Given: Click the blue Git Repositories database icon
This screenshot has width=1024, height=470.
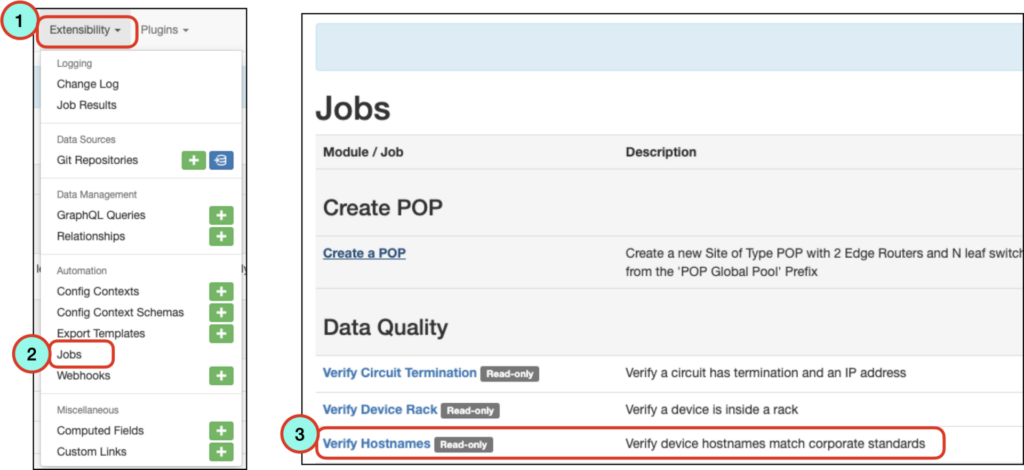Looking at the screenshot, I should 221,160.
